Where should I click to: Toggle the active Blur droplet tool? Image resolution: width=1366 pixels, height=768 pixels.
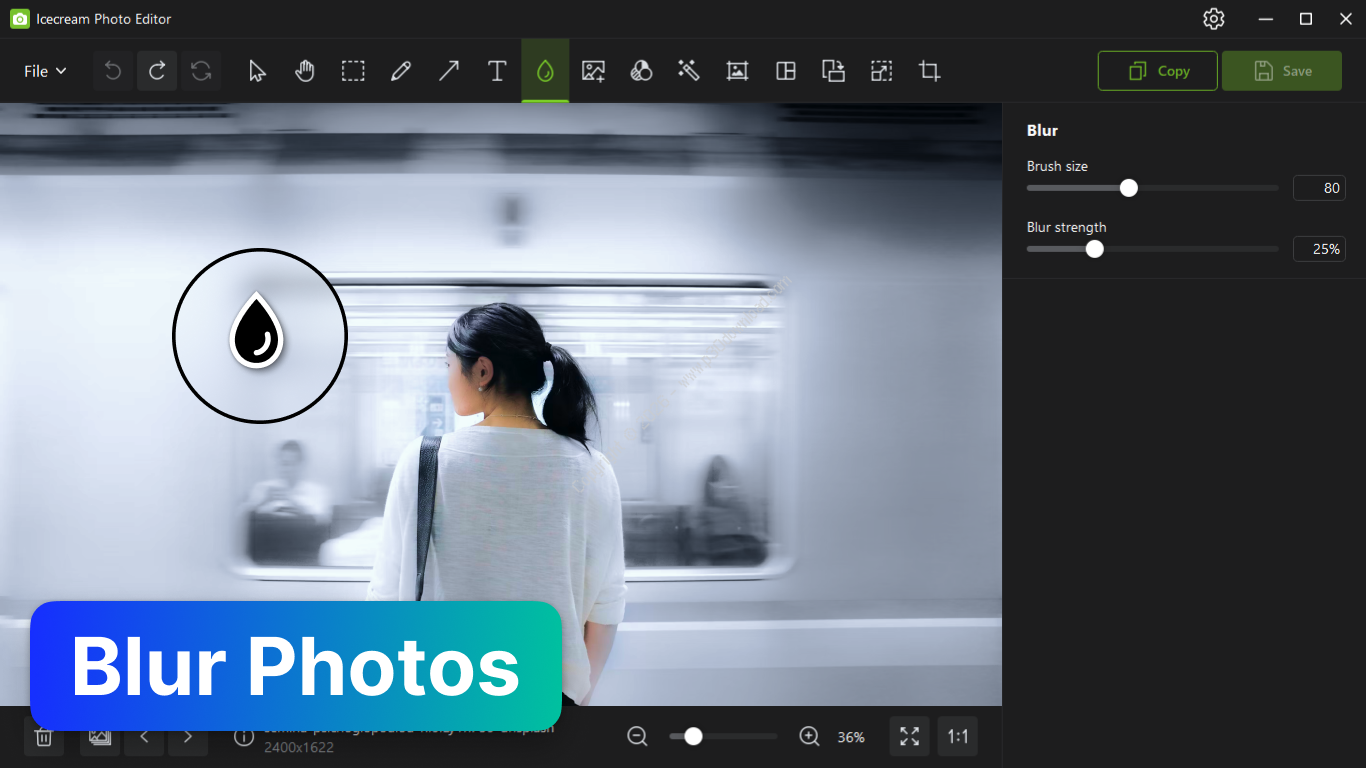click(x=545, y=71)
